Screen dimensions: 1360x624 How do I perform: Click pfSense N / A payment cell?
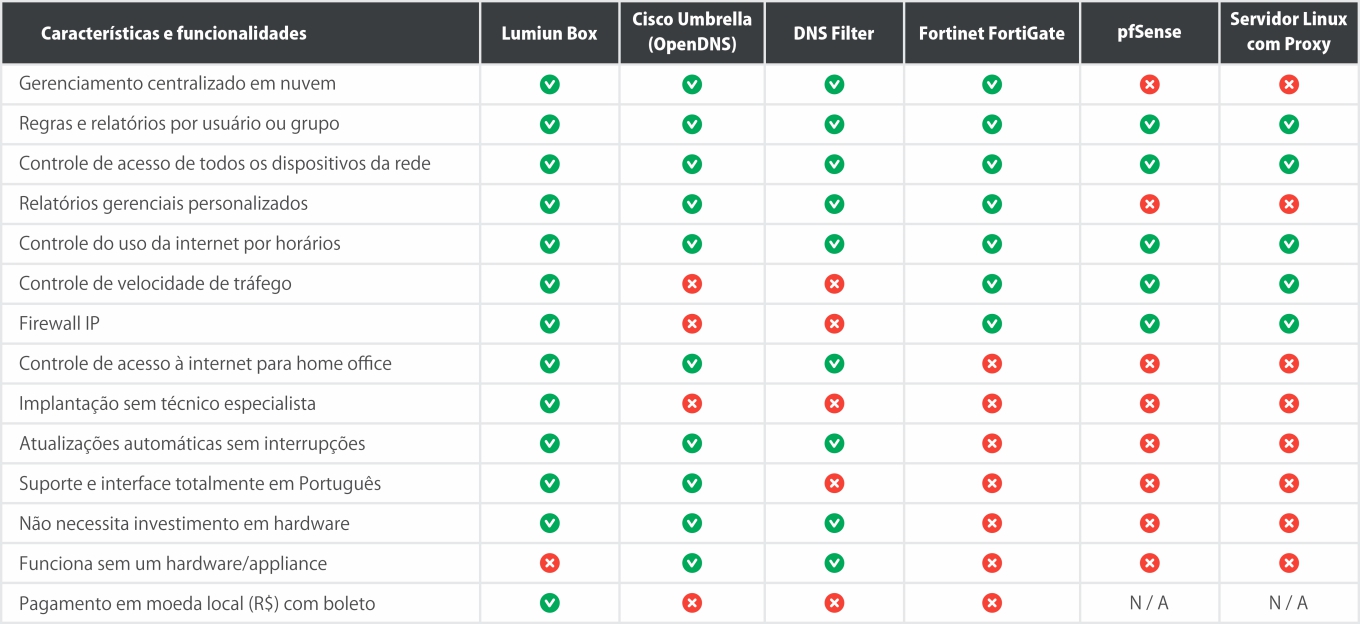[x=1149, y=603]
